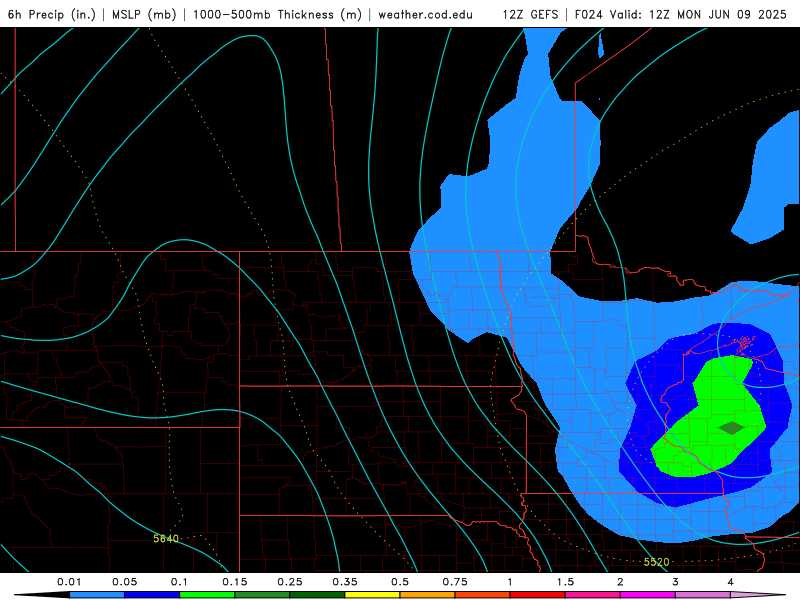Select the light orange 0.5 legend swatch

[x=428, y=595]
